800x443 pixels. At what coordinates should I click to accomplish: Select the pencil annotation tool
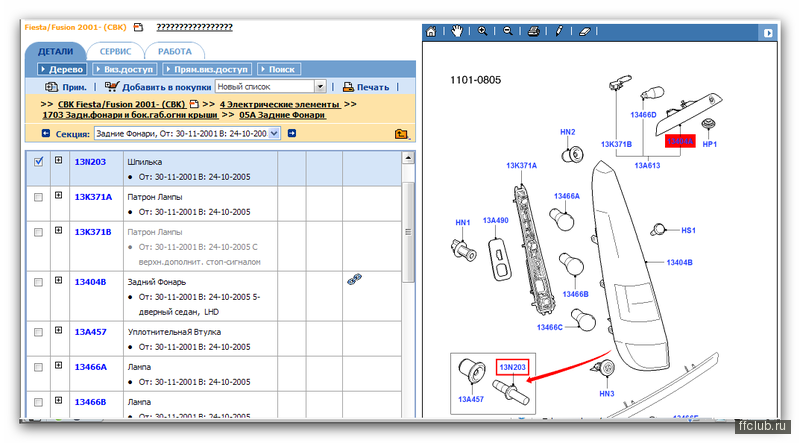[x=559, y=31]
